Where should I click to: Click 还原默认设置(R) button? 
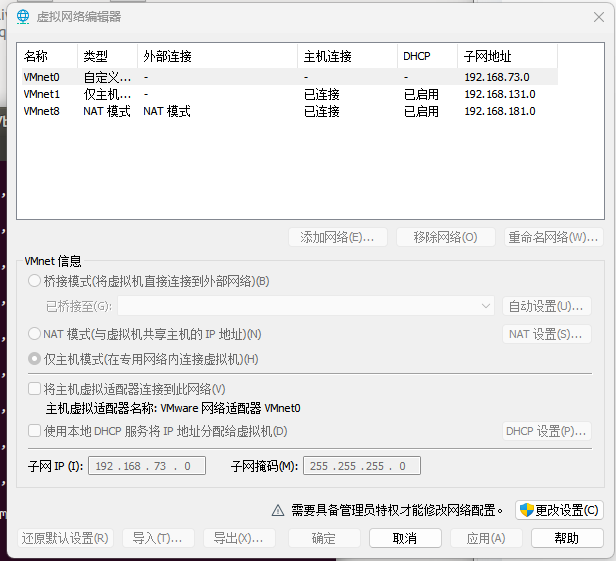click(66, 538)
